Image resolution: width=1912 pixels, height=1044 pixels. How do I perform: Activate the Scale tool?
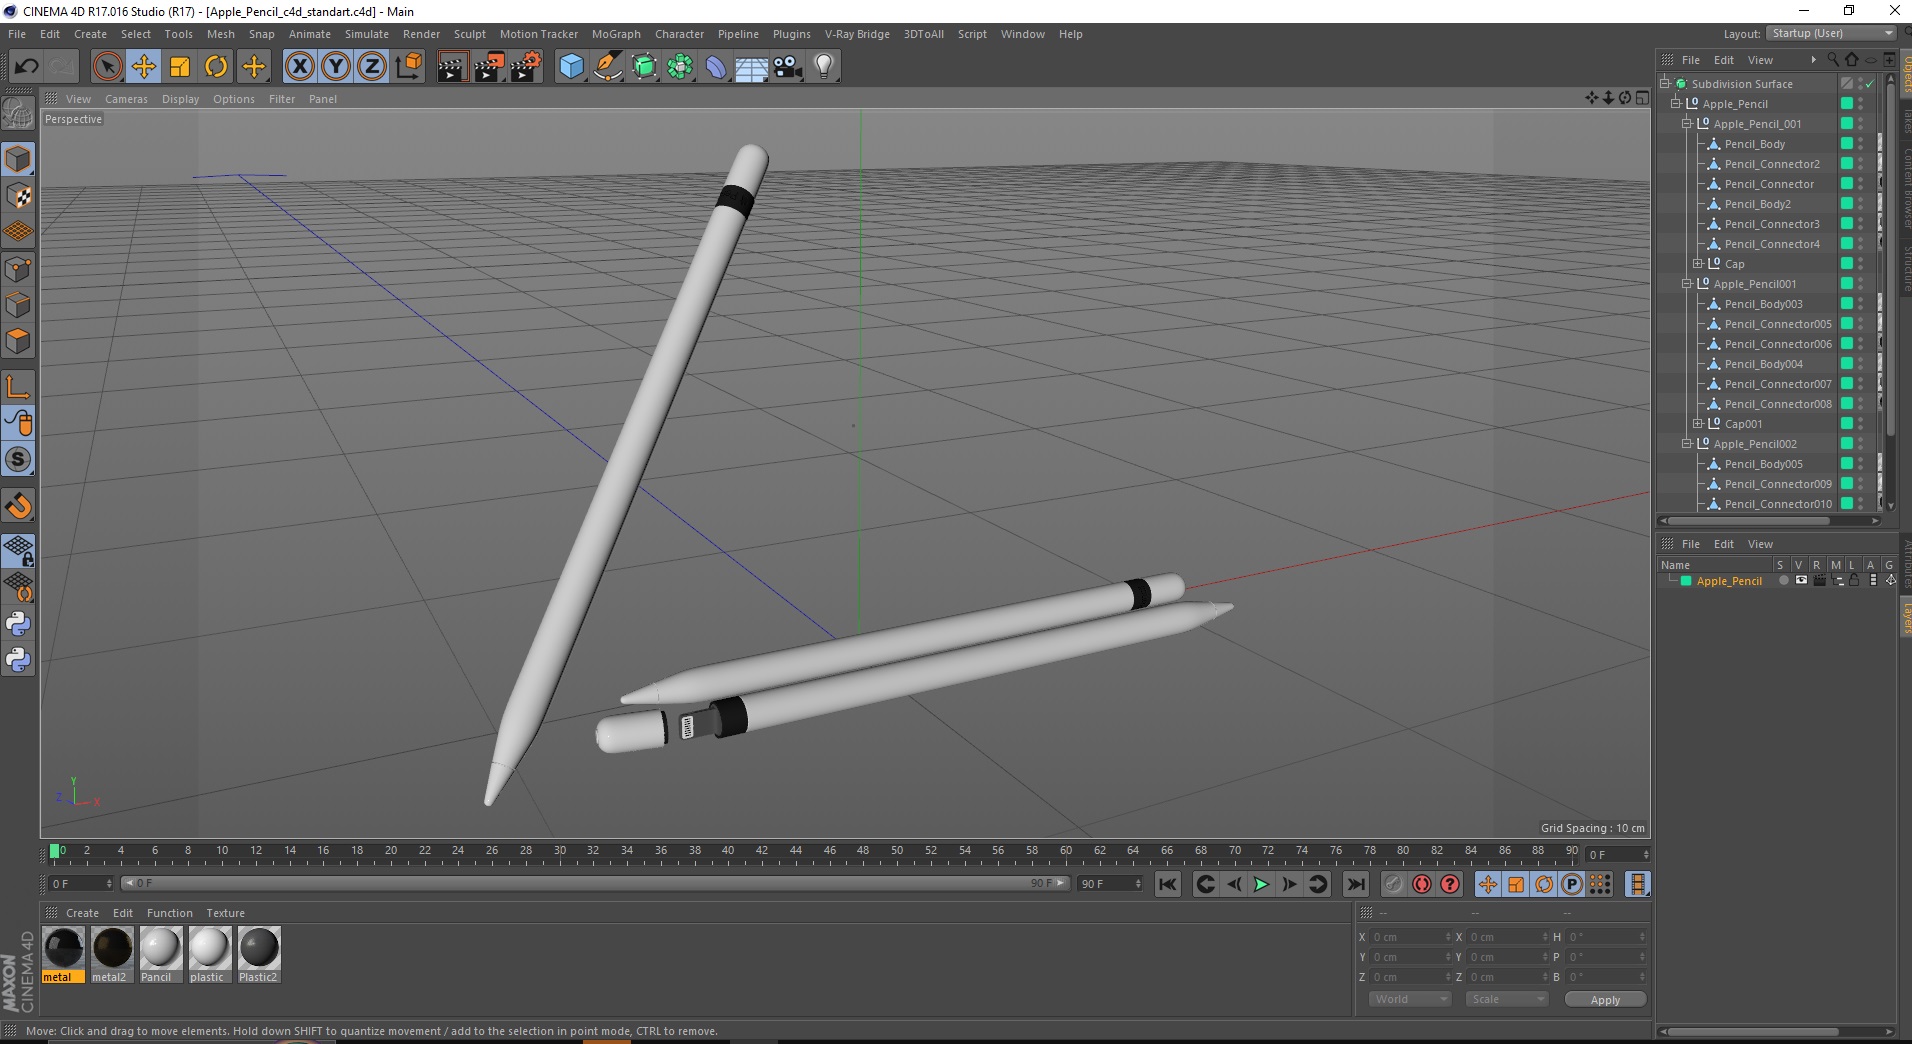pyautogui.click(x=180, y=67)
